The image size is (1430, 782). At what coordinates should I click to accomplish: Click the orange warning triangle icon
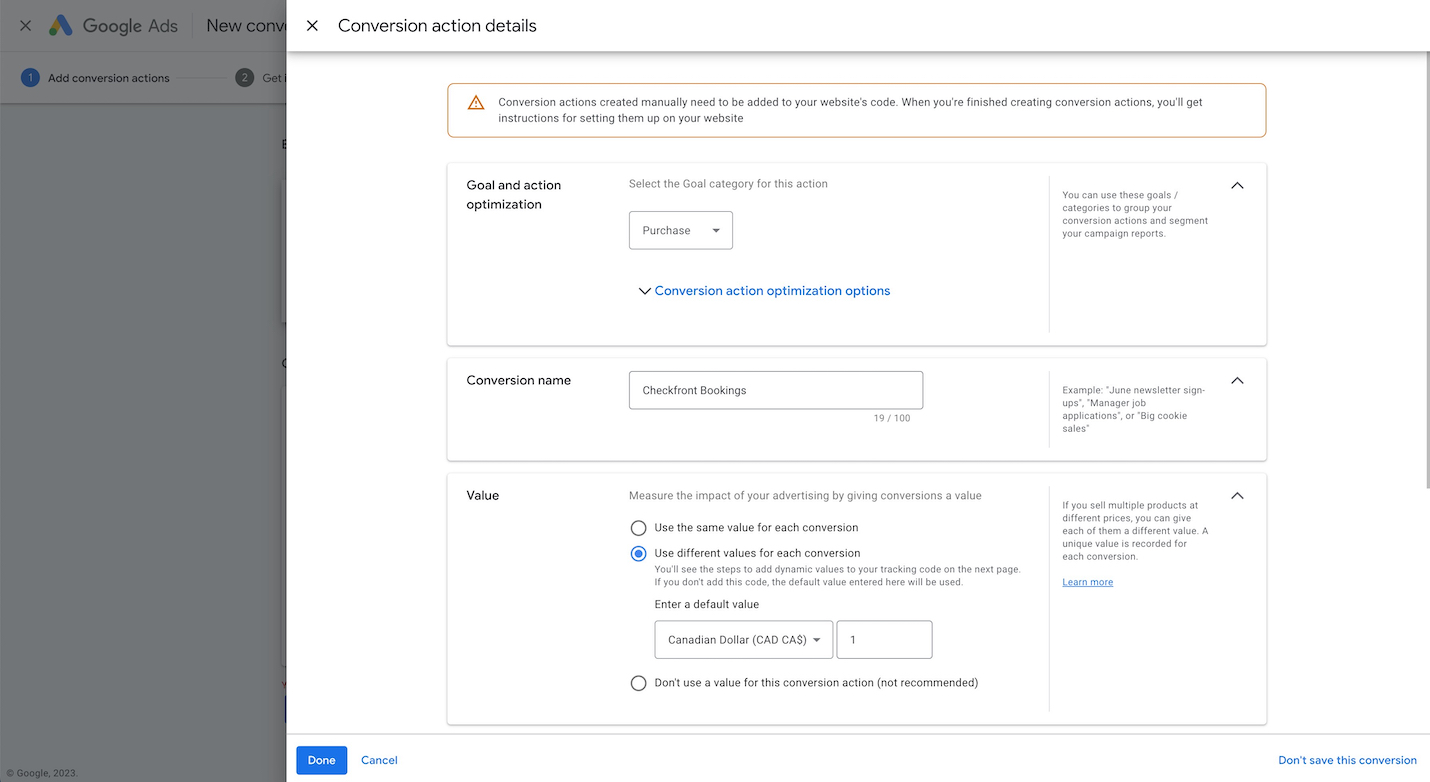click(x=476, y=103)
